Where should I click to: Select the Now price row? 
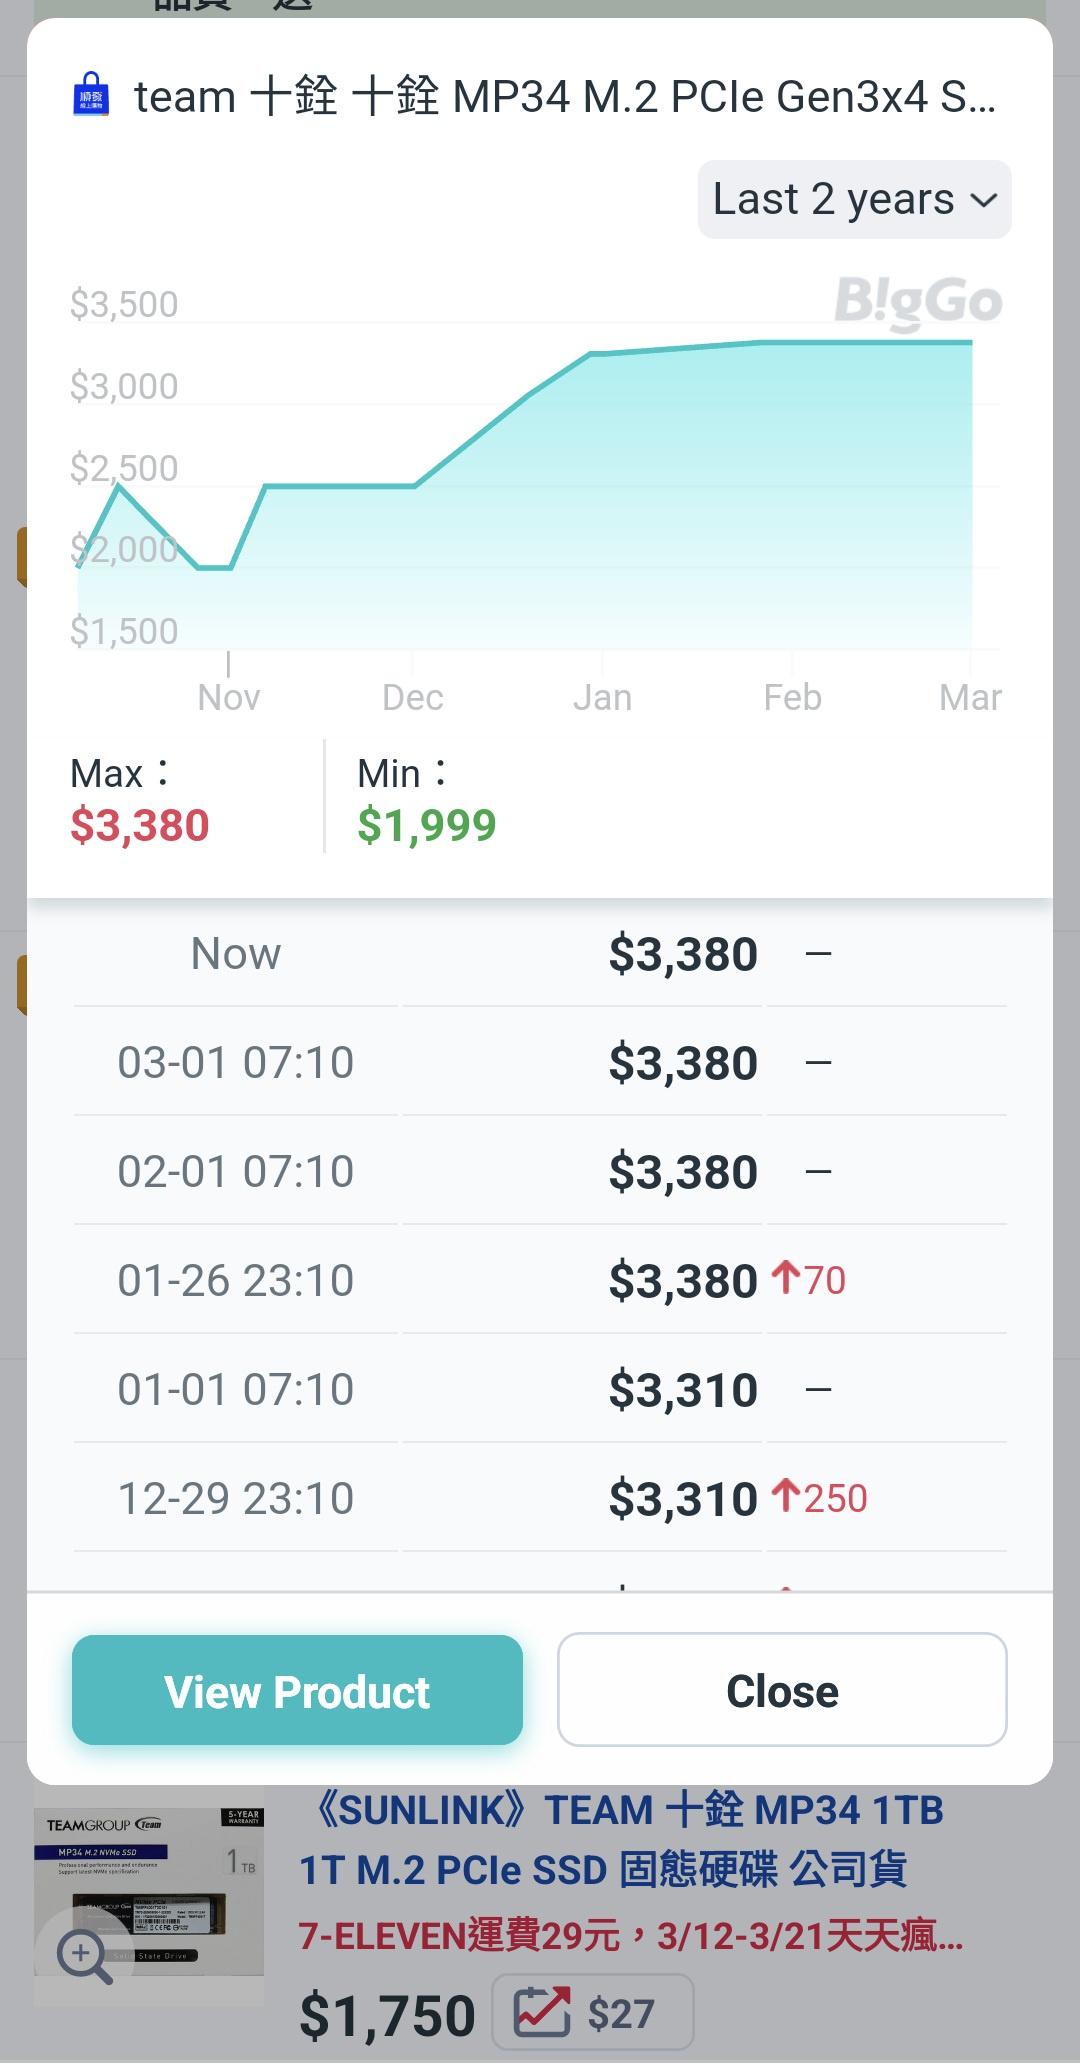point(540,954)
